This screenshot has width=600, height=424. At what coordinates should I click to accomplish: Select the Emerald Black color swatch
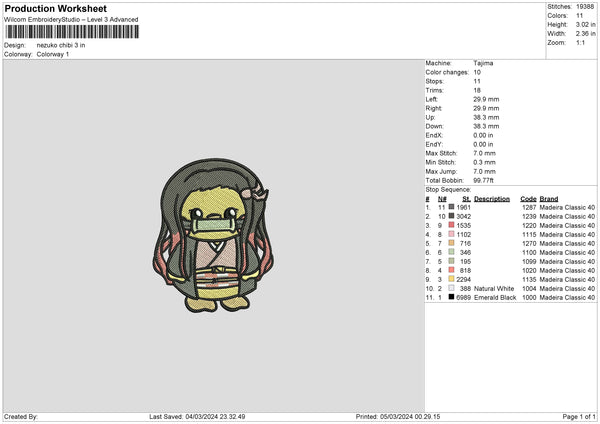pyautogui.click(x=452, y=297)
